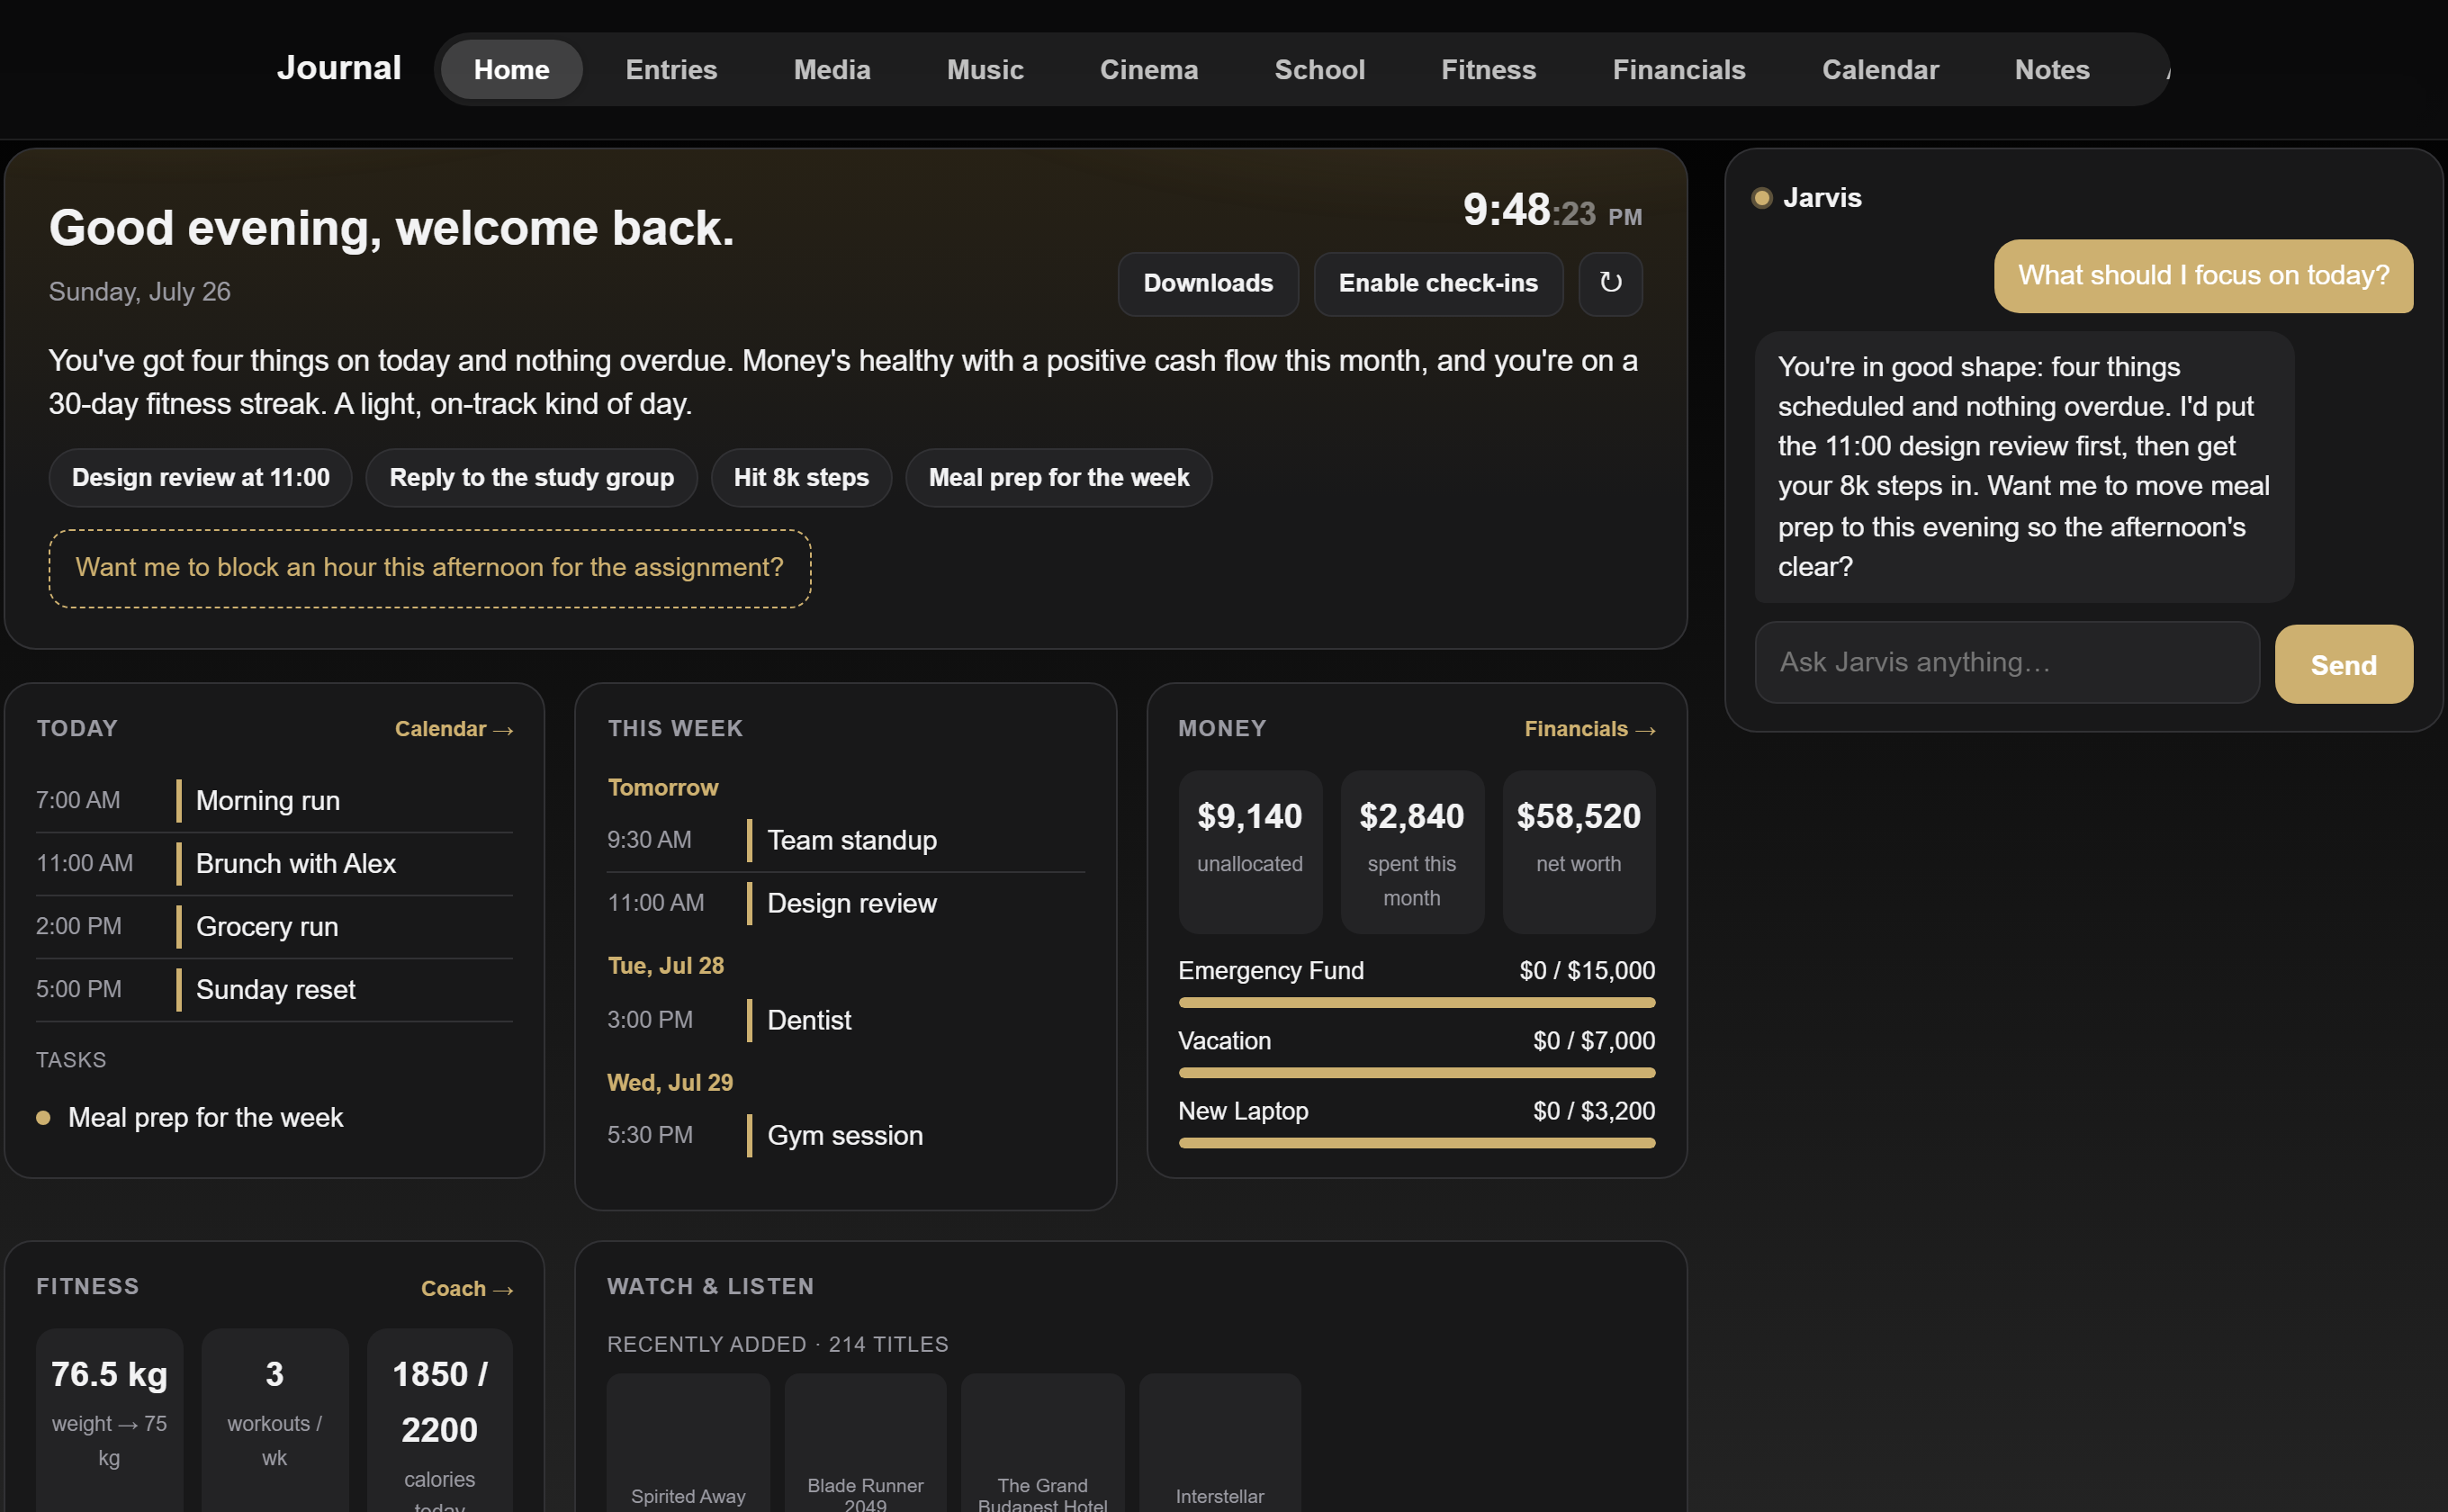Click the $58,520 net worth card
2448x1512 pixels.
1578,851
